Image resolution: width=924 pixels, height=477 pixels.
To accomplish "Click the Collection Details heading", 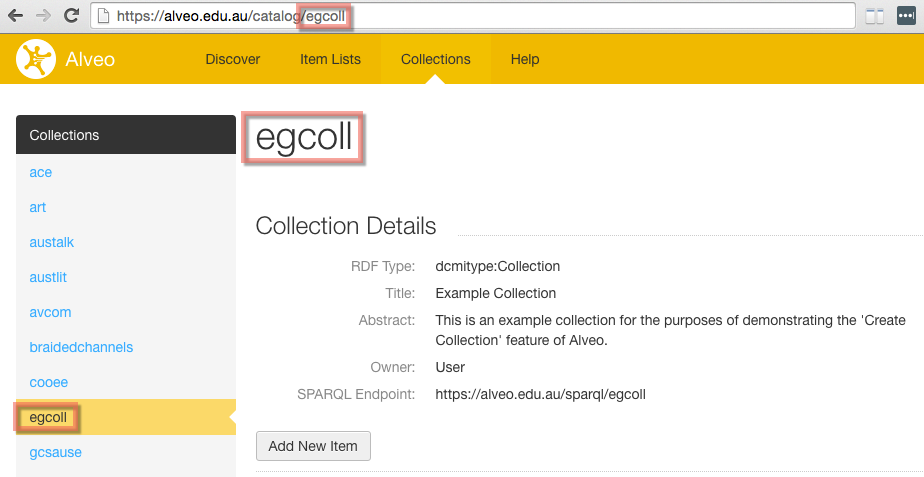I will pyautogui.click(x=346, y=226).
